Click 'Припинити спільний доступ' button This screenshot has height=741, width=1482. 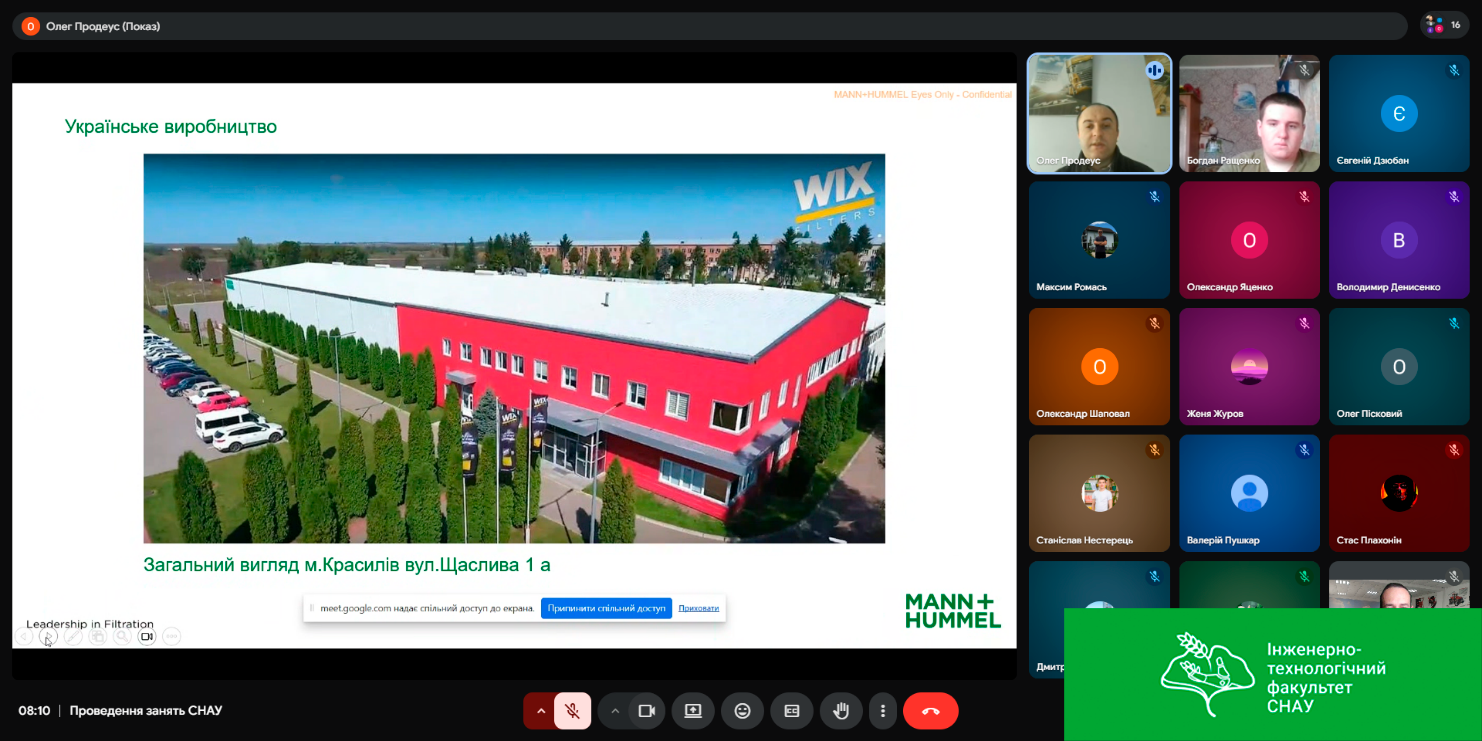[606, 608]
